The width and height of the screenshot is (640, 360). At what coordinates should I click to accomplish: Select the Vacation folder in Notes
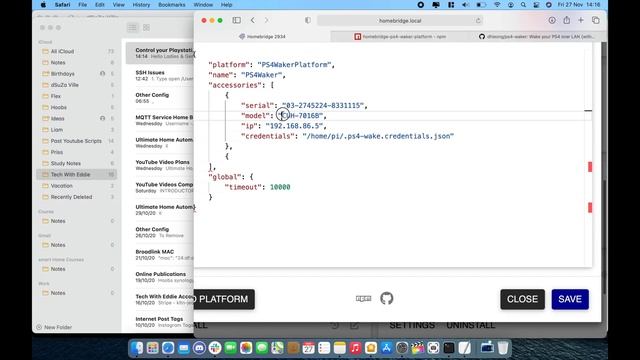pos(77,186)
